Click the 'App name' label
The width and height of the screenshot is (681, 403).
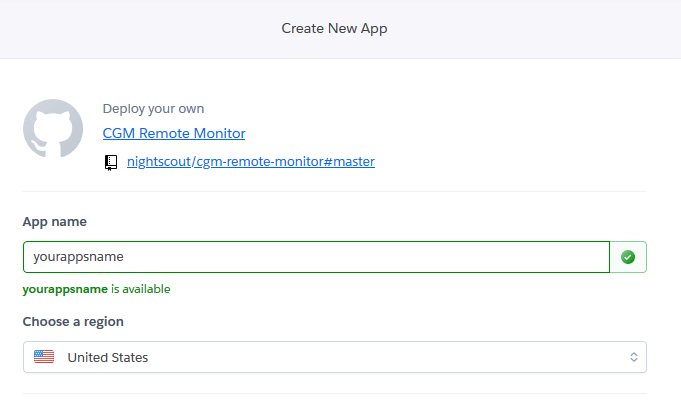55,221
